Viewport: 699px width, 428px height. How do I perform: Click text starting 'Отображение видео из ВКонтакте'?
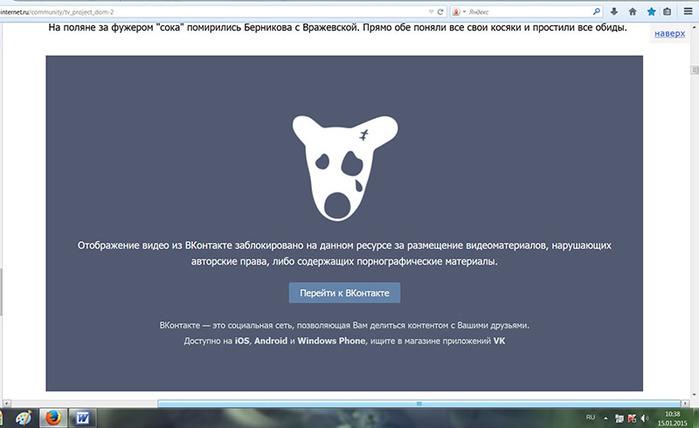[x=344, y=253]
